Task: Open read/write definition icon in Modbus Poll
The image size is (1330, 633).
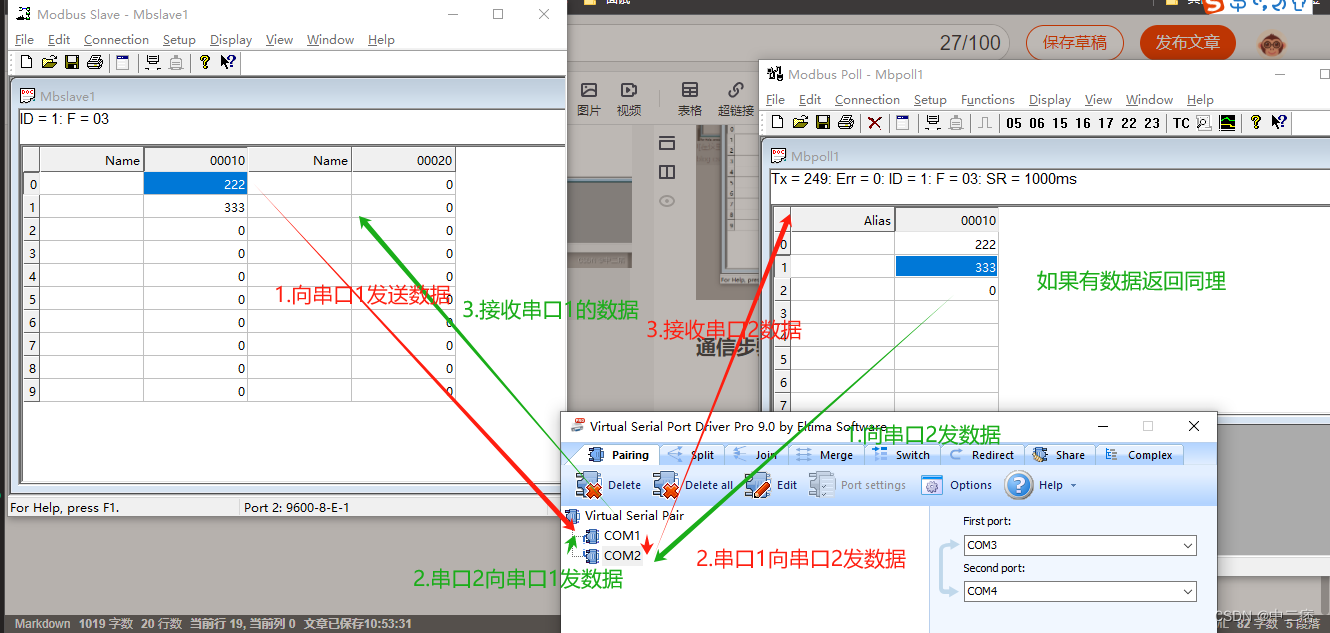Action: click(x=903, y=122)
